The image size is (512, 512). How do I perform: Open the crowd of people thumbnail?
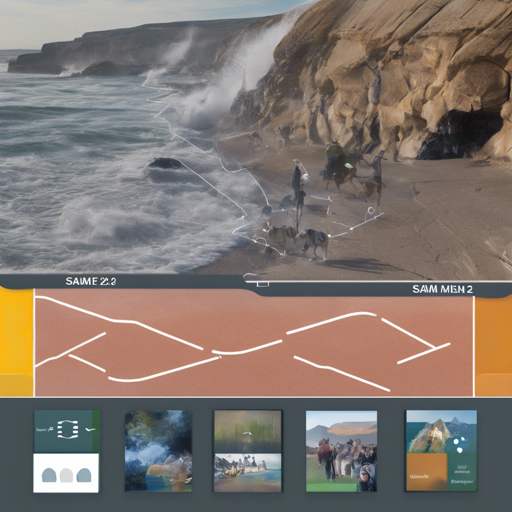click(x=341, y=451)
